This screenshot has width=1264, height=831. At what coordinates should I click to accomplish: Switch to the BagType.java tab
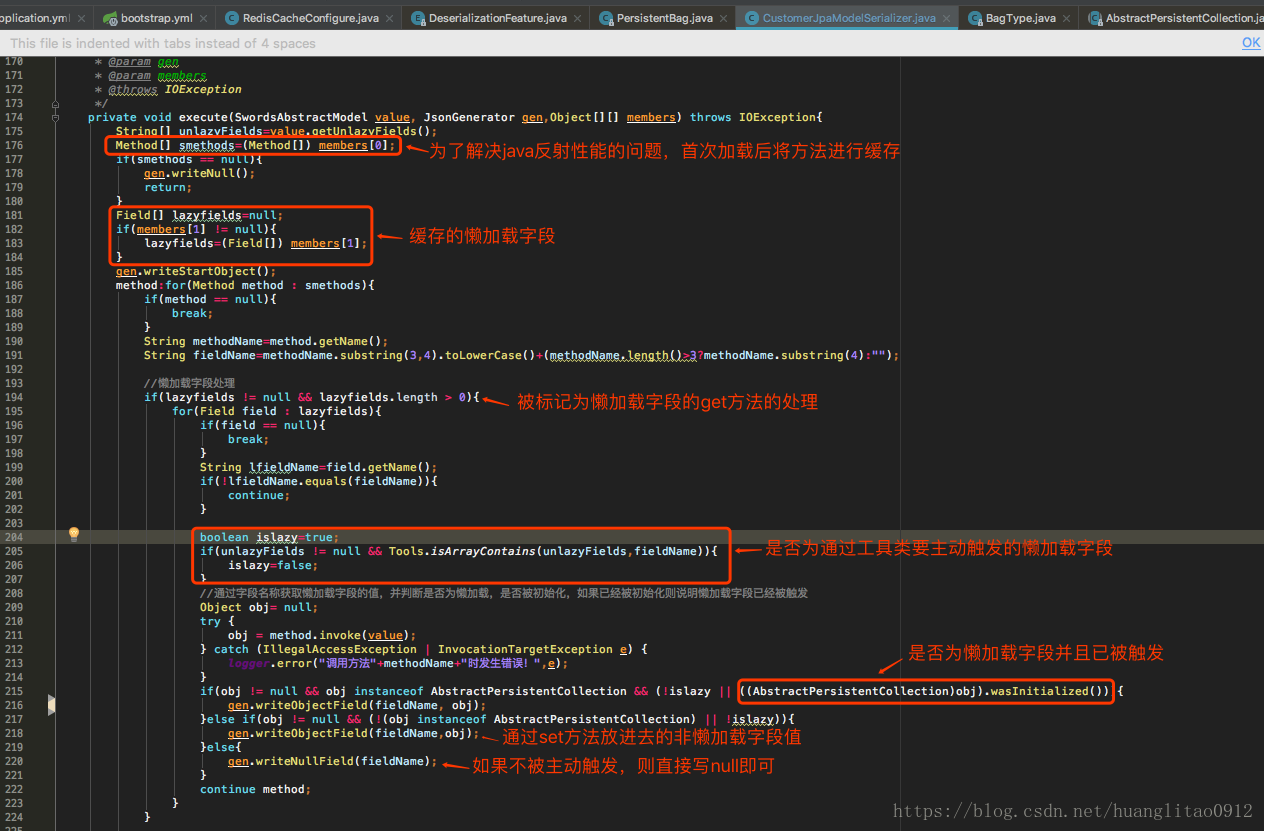click(x=1019, y=18)
